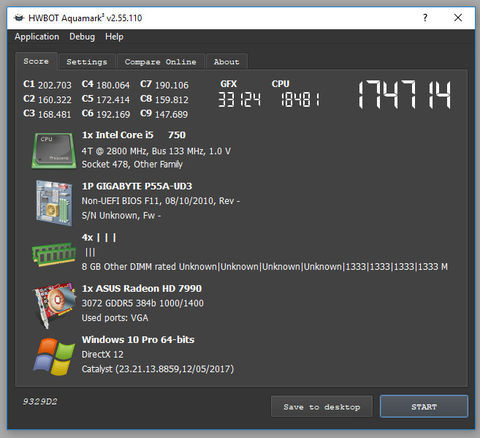Click the motherboard icon beside GIGABYTE P55A-UD3
Screen dimensions: 480x438
[x=54, y=203]
